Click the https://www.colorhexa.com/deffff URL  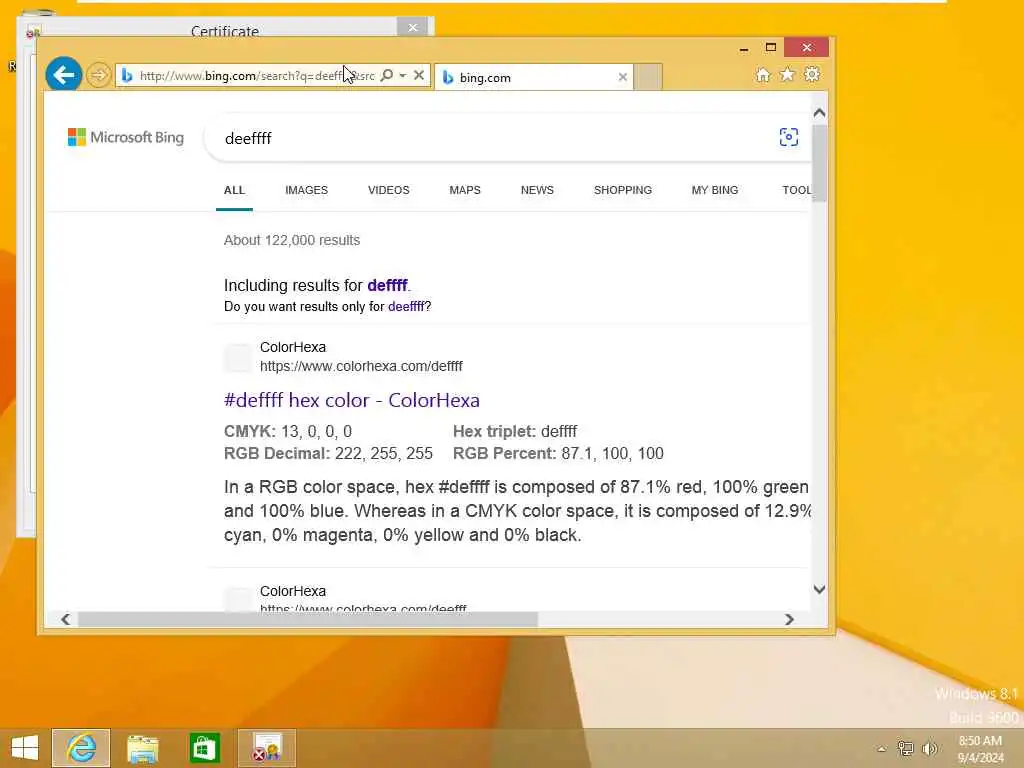coord(361,366)
